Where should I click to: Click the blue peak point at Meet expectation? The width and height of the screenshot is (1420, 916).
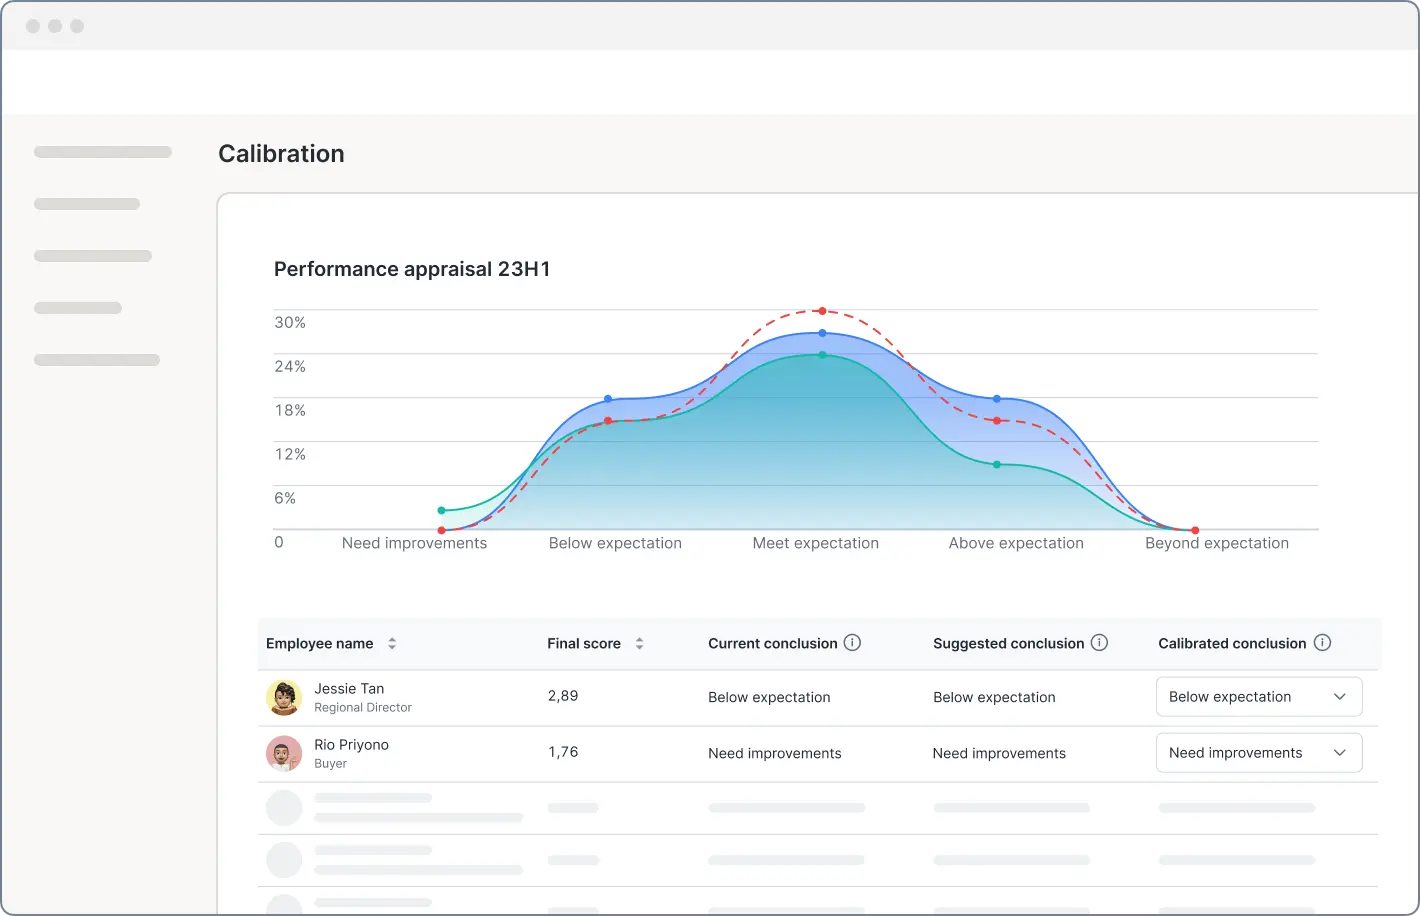tap(822, 333)
